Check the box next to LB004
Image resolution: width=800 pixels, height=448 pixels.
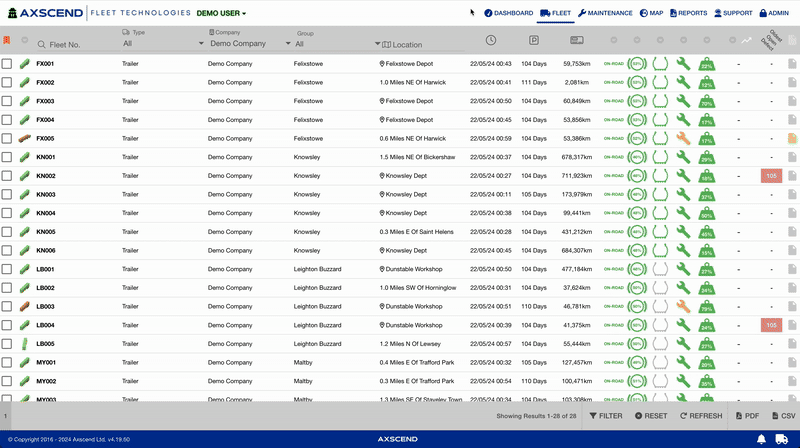[x=7, y=325]
